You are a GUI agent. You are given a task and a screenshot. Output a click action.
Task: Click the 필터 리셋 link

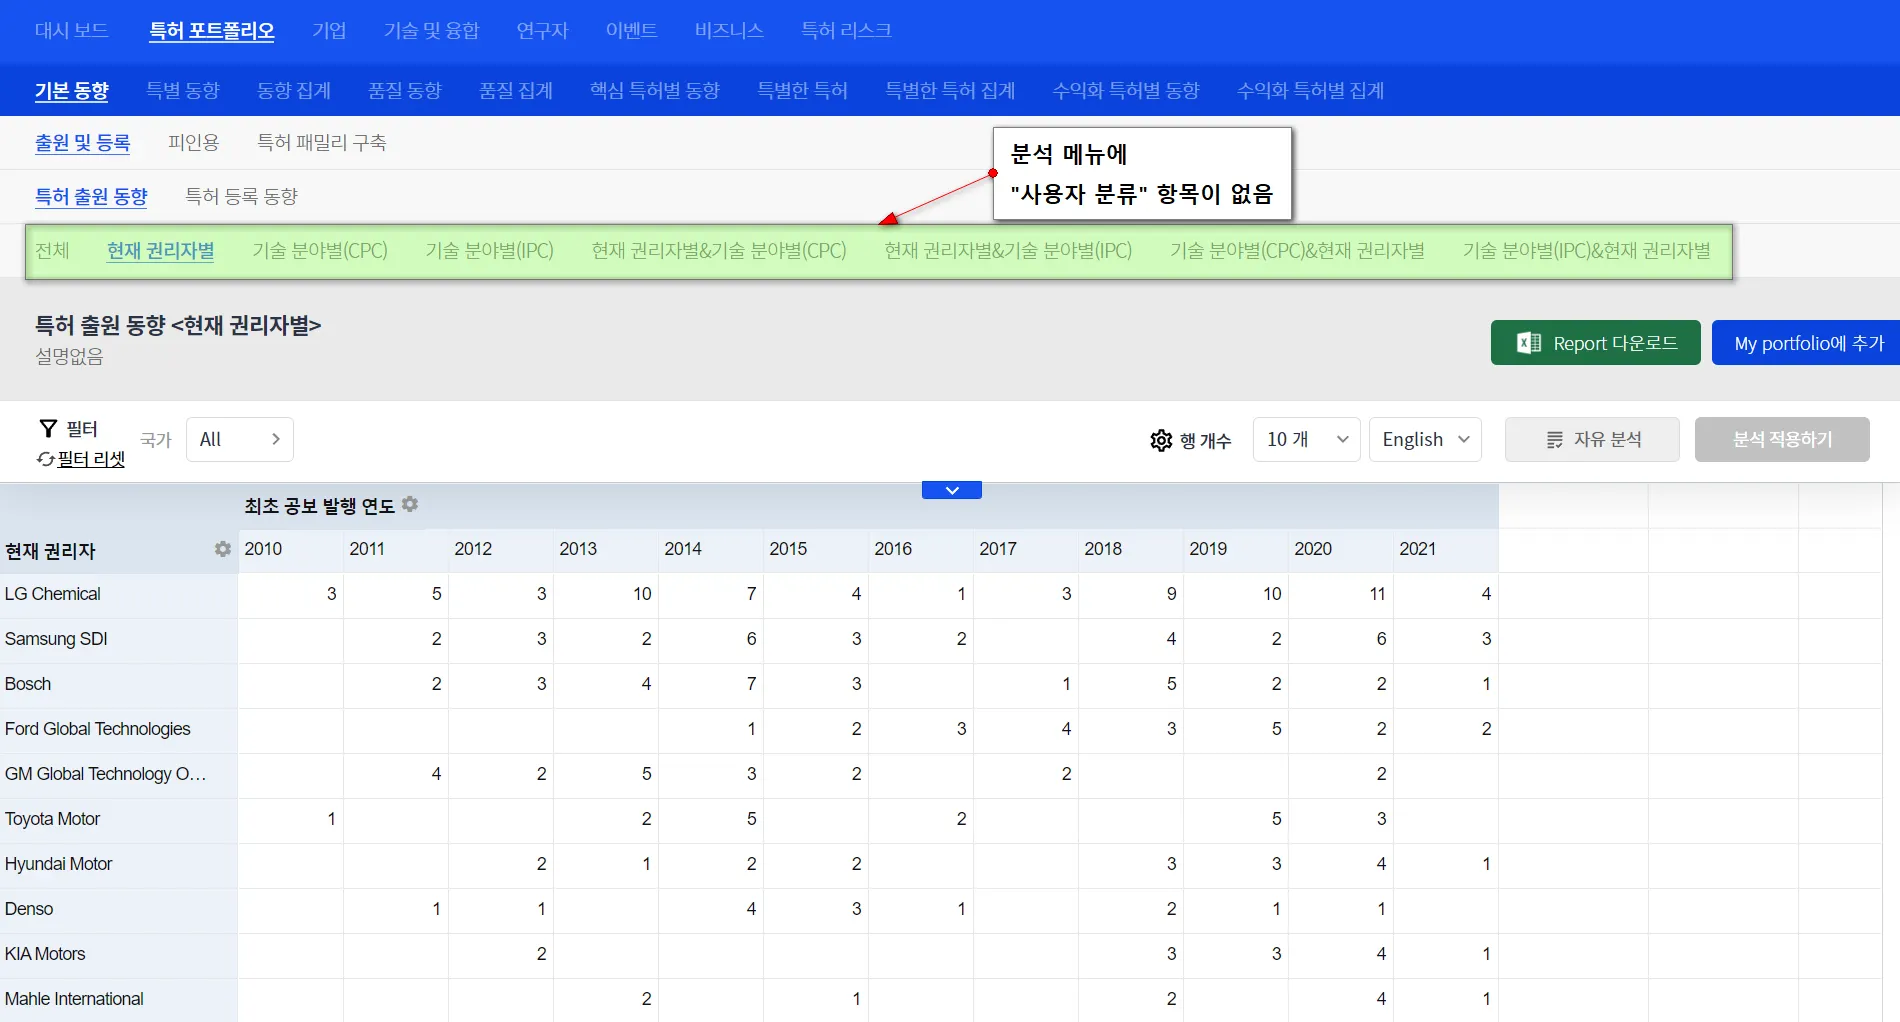pos(91,459)
